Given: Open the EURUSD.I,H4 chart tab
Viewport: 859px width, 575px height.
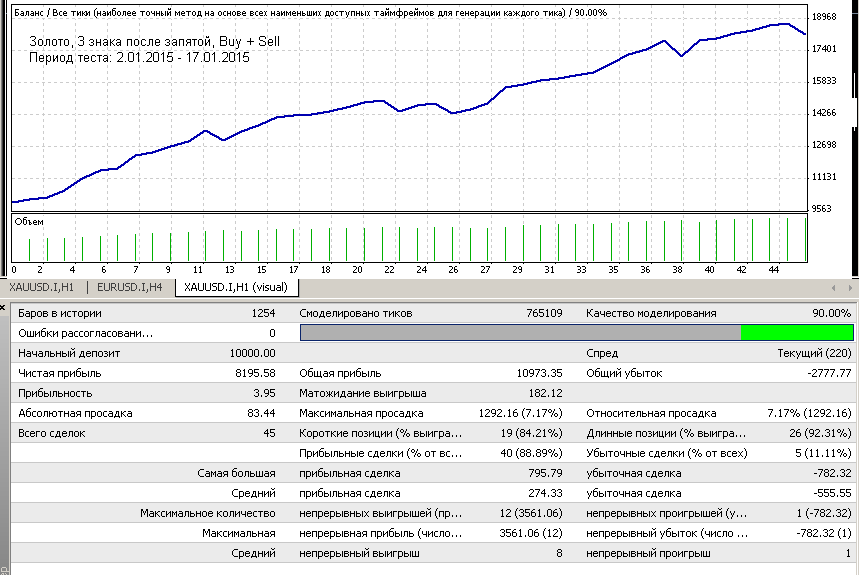Looking at the screenshot, I should click(129, 288).
